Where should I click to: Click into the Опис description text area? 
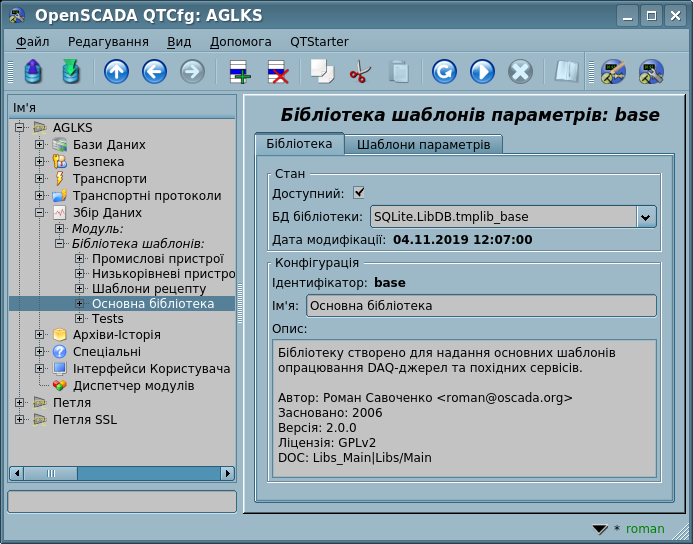(x=464, y=409)
